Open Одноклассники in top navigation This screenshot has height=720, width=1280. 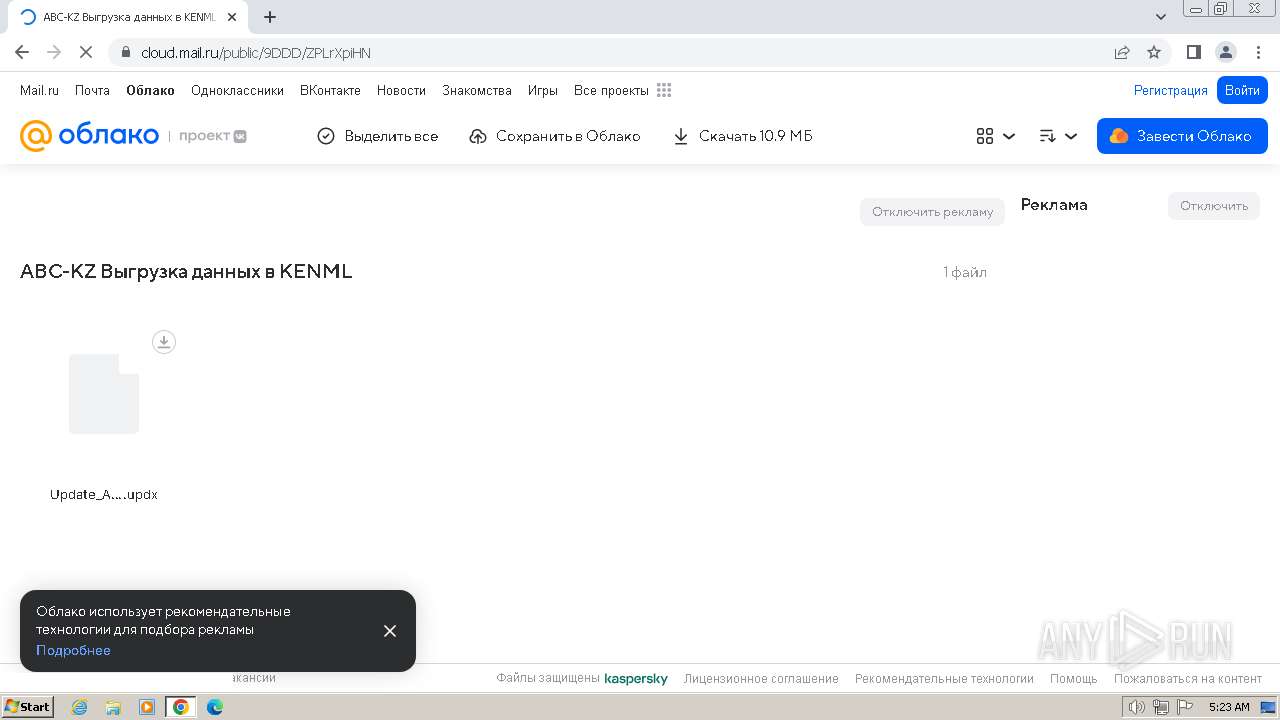(x=237, y=90)
